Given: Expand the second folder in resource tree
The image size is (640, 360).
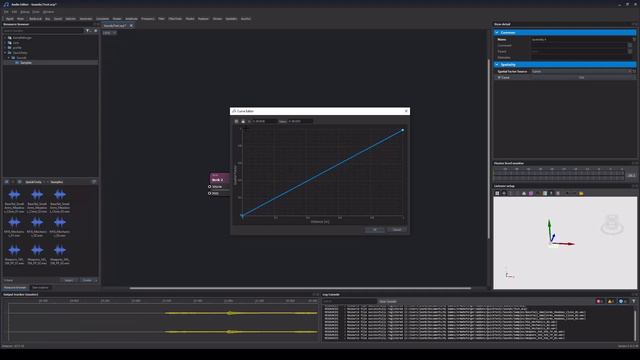Looking at the screenshot, I should (5, 42).
